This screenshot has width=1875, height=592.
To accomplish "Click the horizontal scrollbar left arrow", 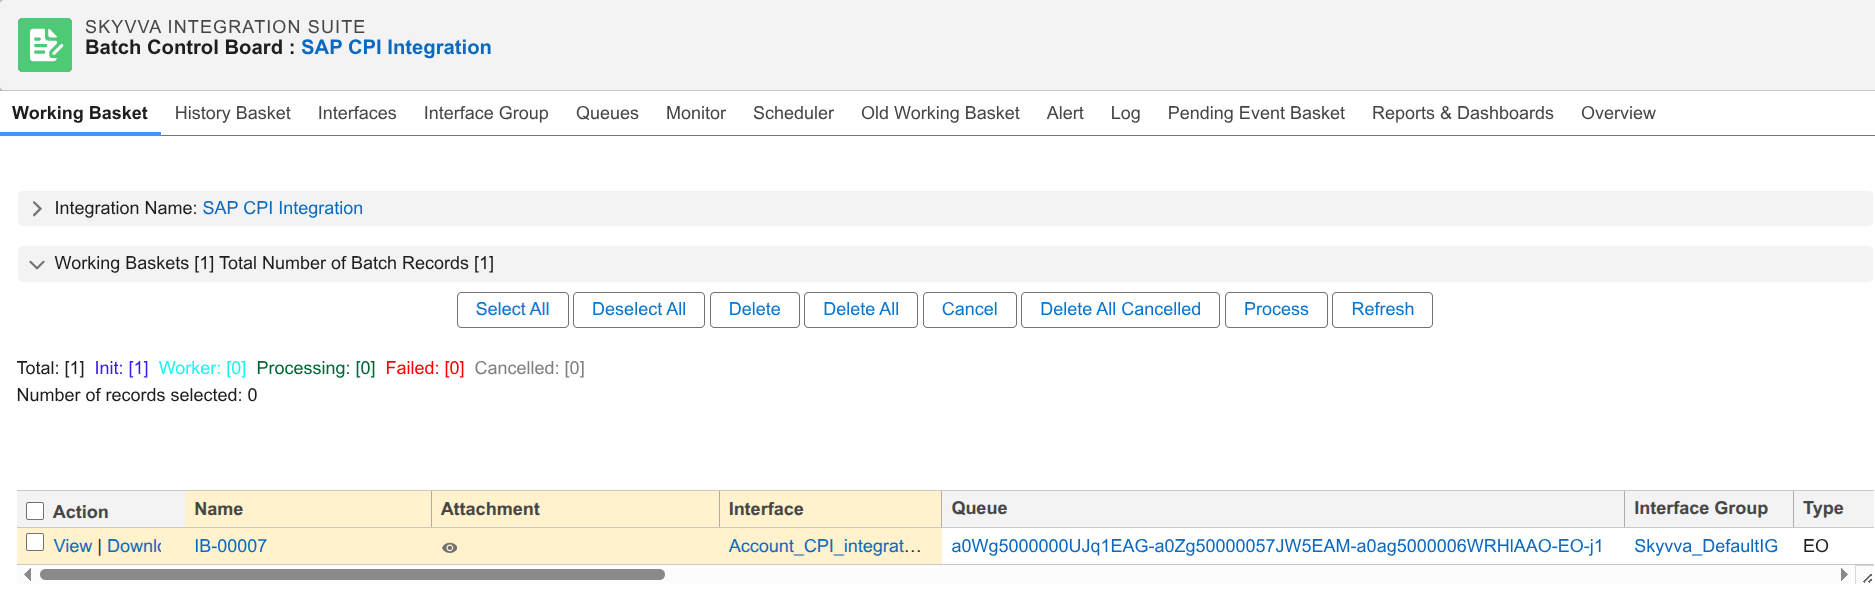I will [x=27, y=574].
